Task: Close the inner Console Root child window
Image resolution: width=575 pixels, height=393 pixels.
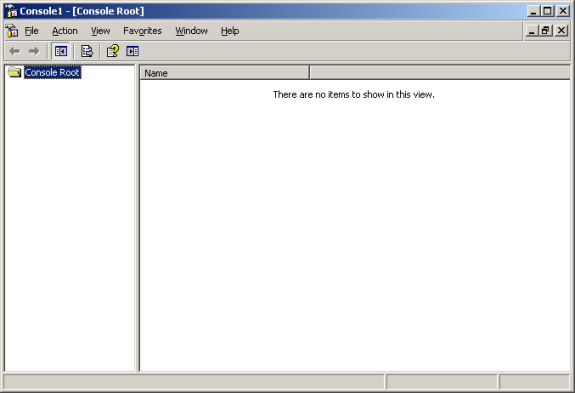Action: (561, 30)
